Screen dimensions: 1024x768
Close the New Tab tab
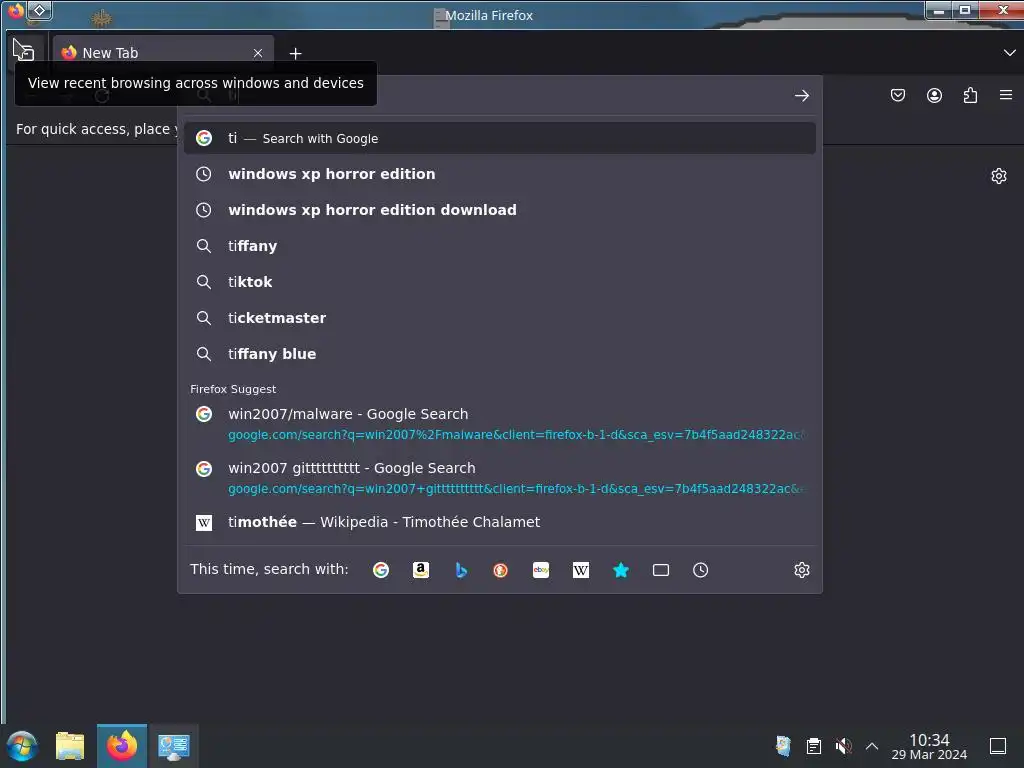pos(258,54)
